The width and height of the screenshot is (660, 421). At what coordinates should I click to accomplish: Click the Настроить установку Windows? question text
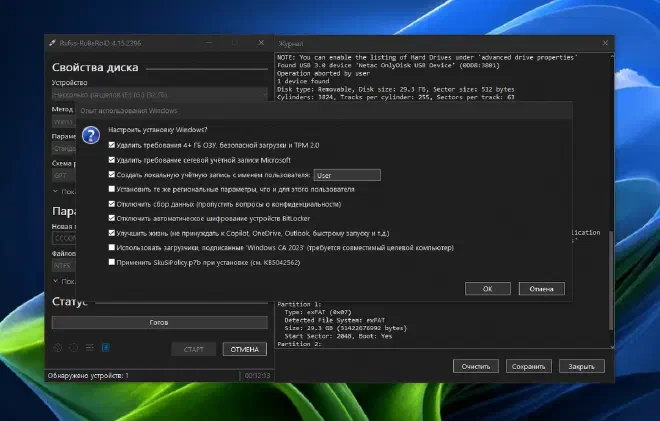pyautogui.click(x=157, y=130)
